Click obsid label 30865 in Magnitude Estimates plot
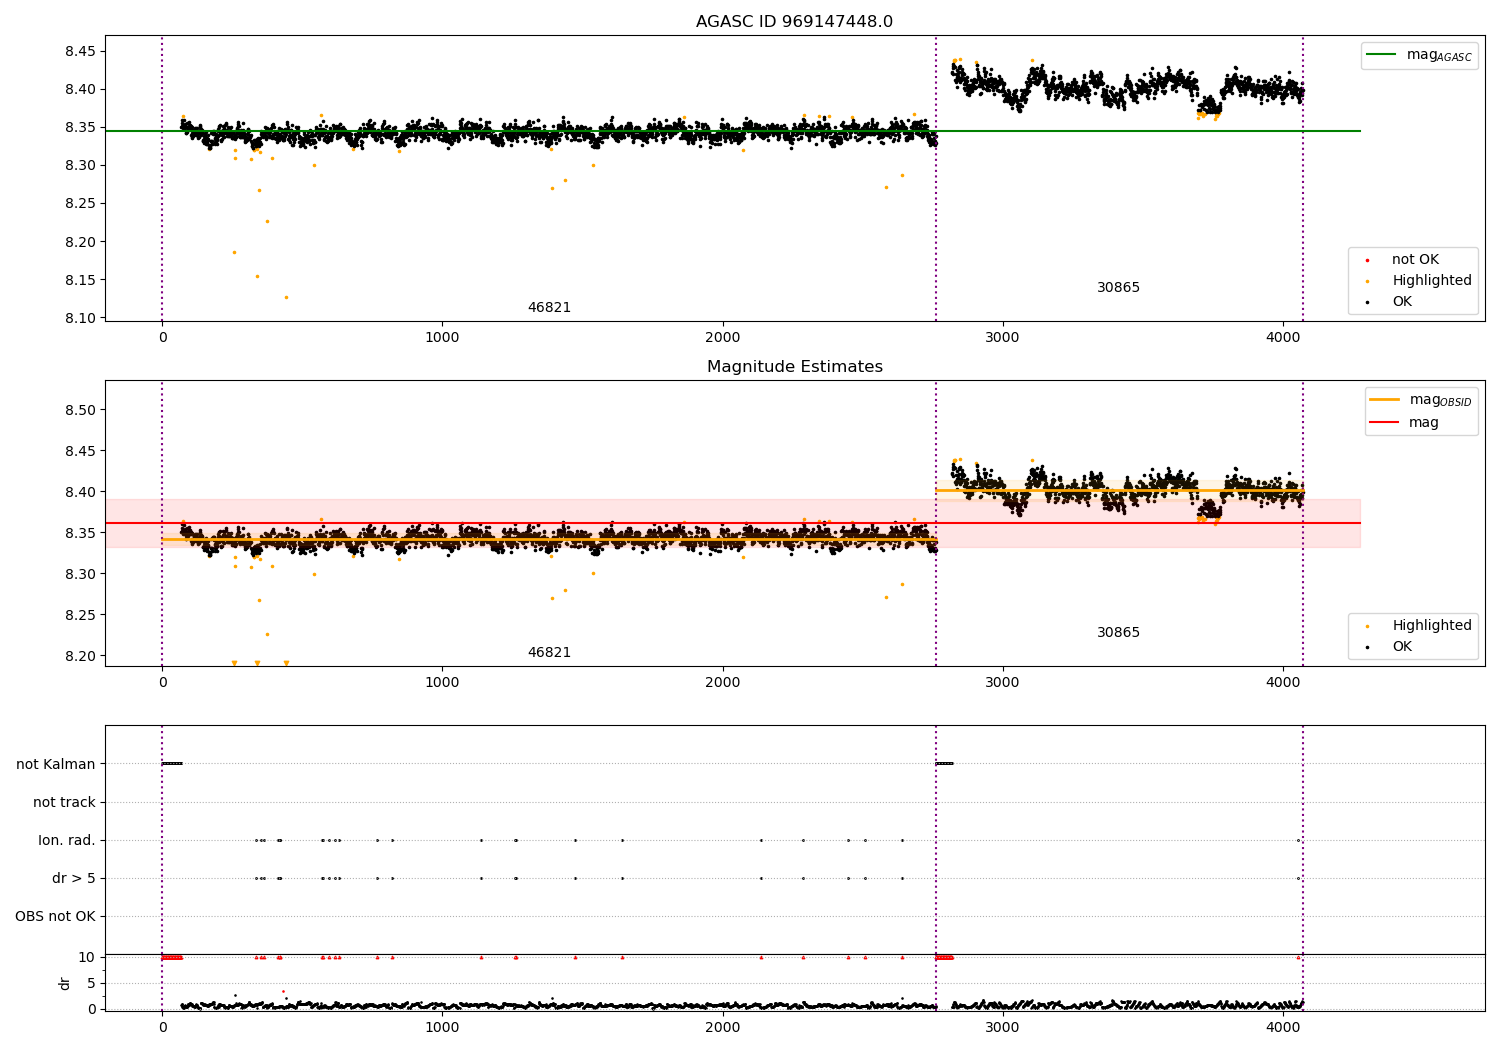 tap(1118, 633)
